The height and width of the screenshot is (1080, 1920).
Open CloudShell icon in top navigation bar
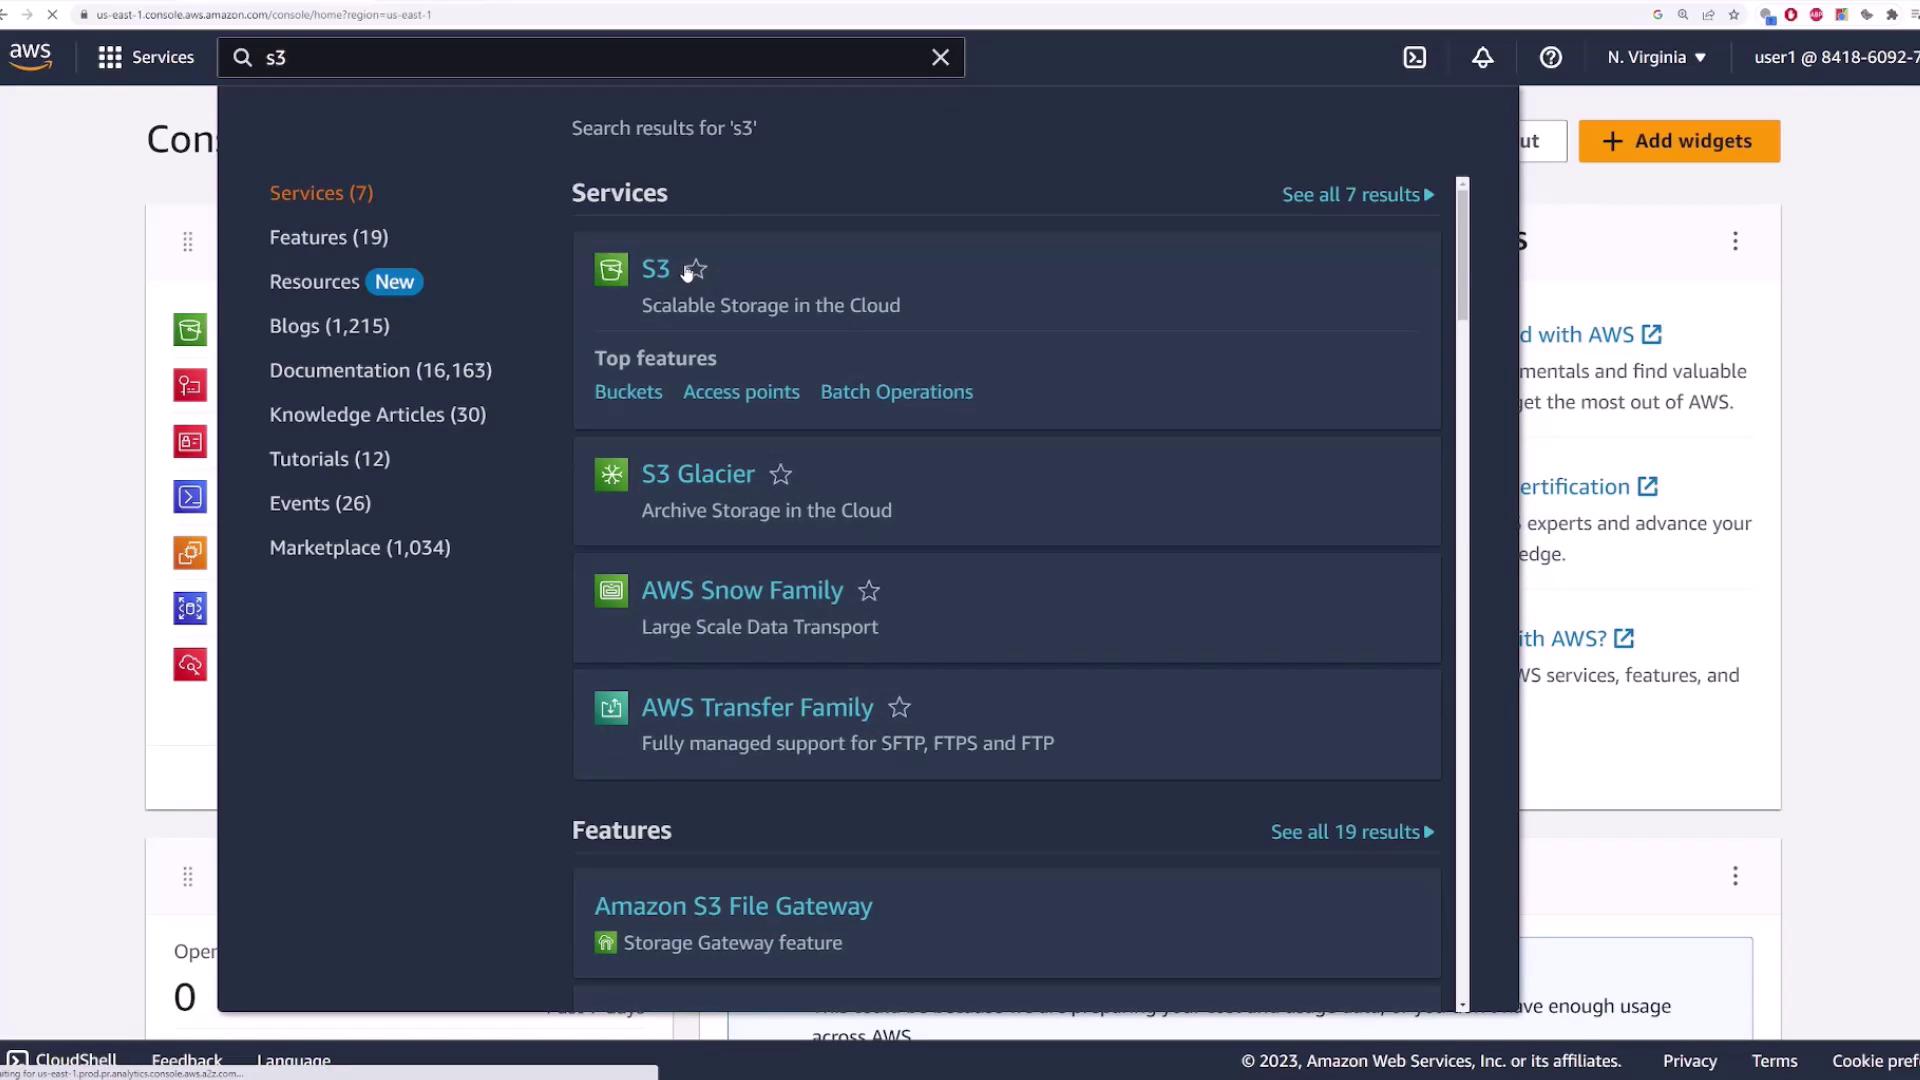click(1414, 57)
